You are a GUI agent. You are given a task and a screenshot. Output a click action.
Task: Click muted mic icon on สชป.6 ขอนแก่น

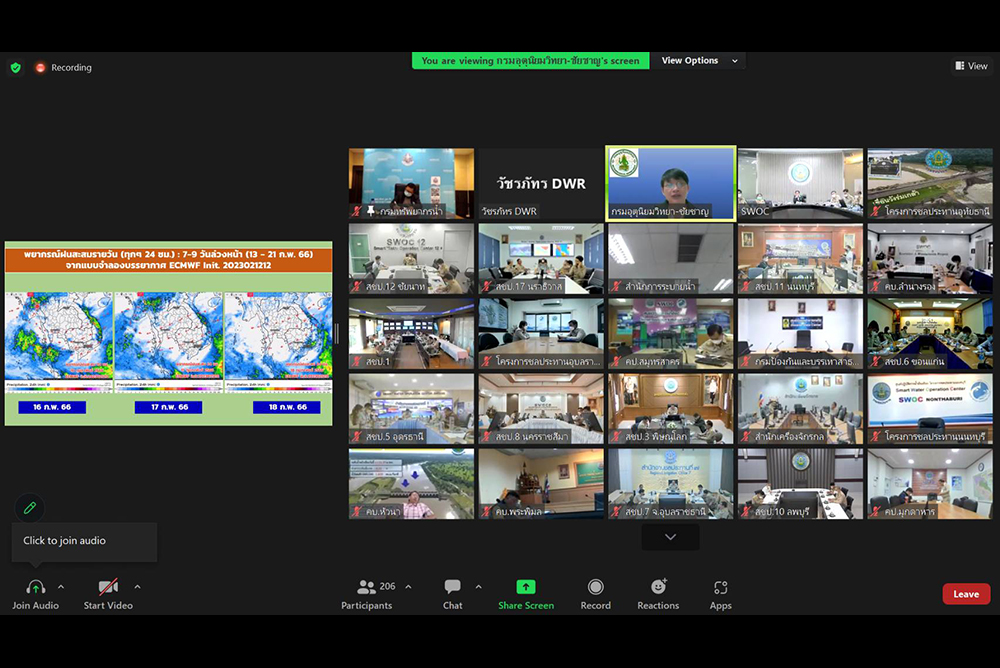pos(876,362)
